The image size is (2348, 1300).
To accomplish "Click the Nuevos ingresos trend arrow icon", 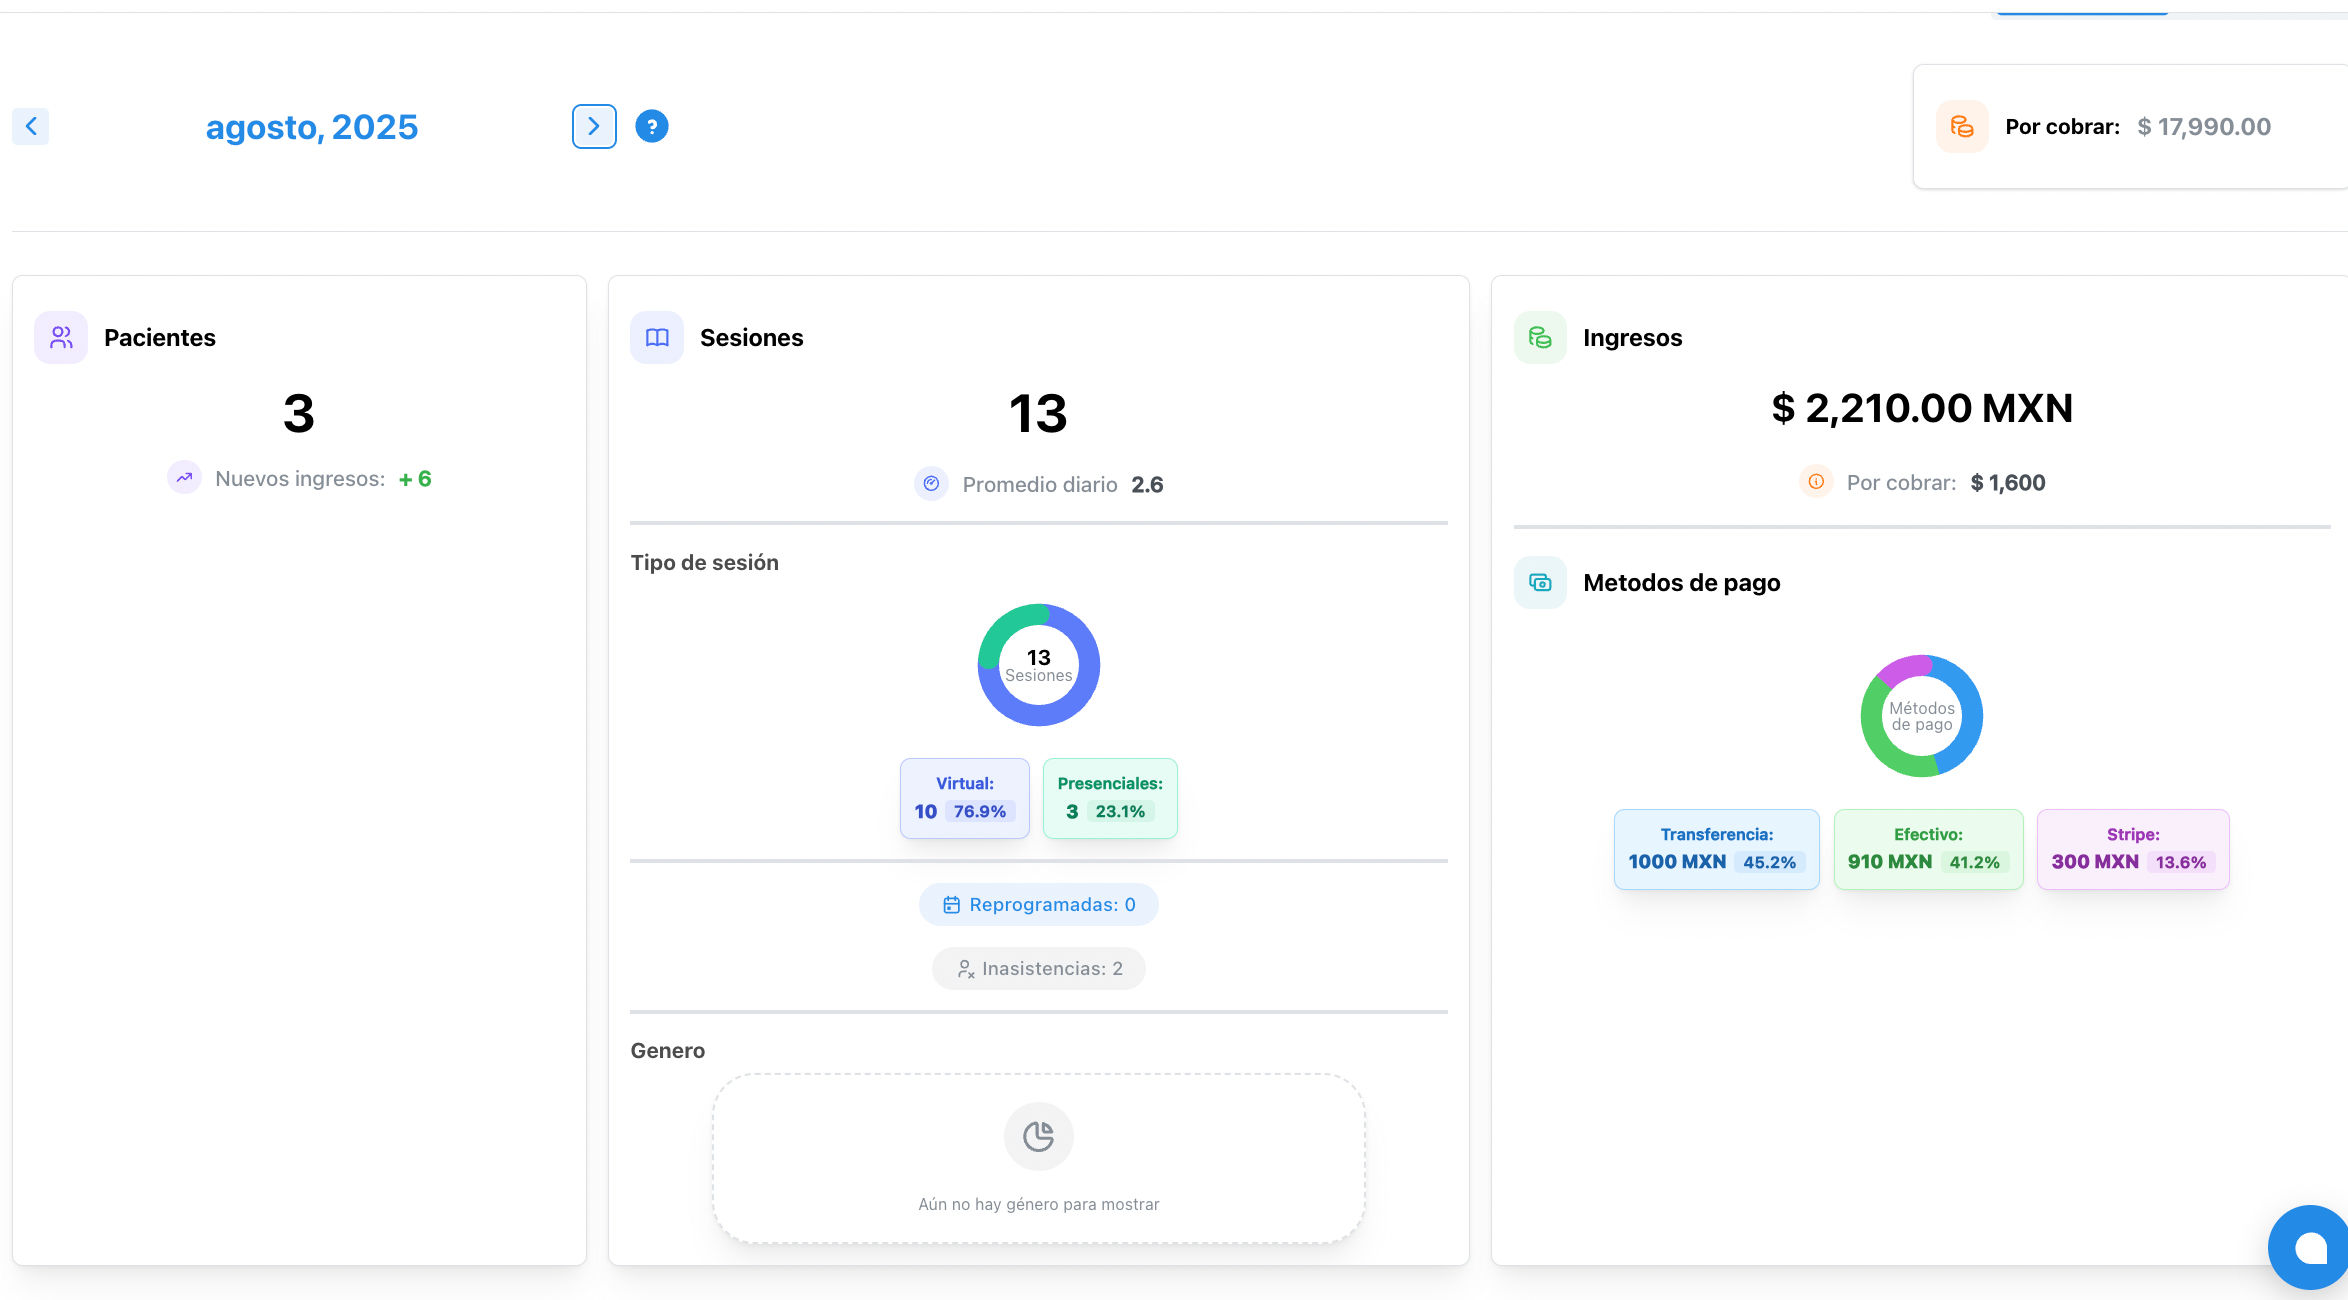I will (184, 478).
